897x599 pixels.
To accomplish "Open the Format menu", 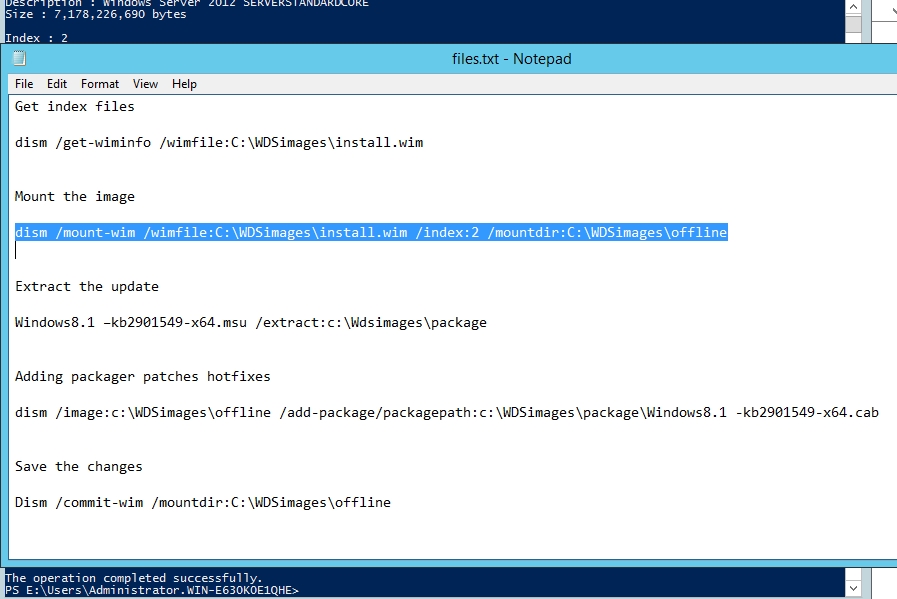I will point(100,84).
